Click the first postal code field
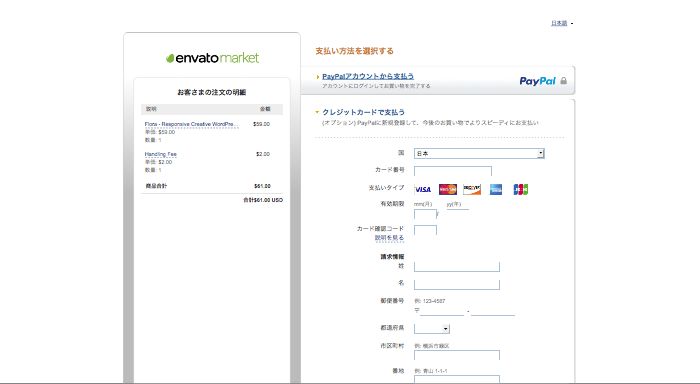This screenshot has height=384, width=700. pyautogui.click(x=442, y=311)
